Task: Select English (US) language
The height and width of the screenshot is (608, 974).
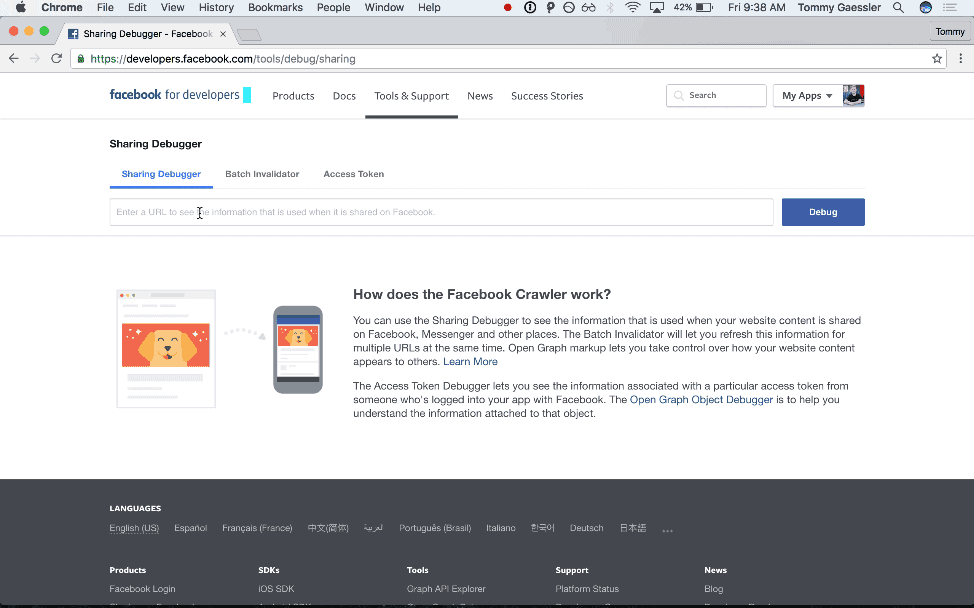Action: 134,529
